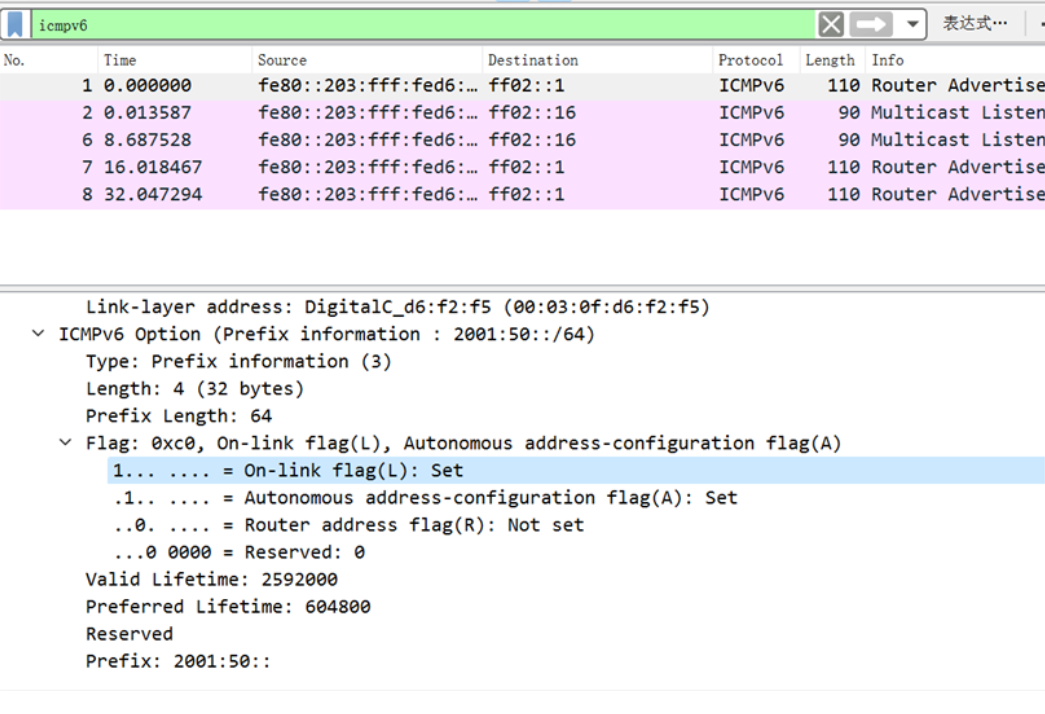The width and height of the screenshot is (1045, 714).
Task: Select packet 8 at time 32.047294
Action: (522, 195)
